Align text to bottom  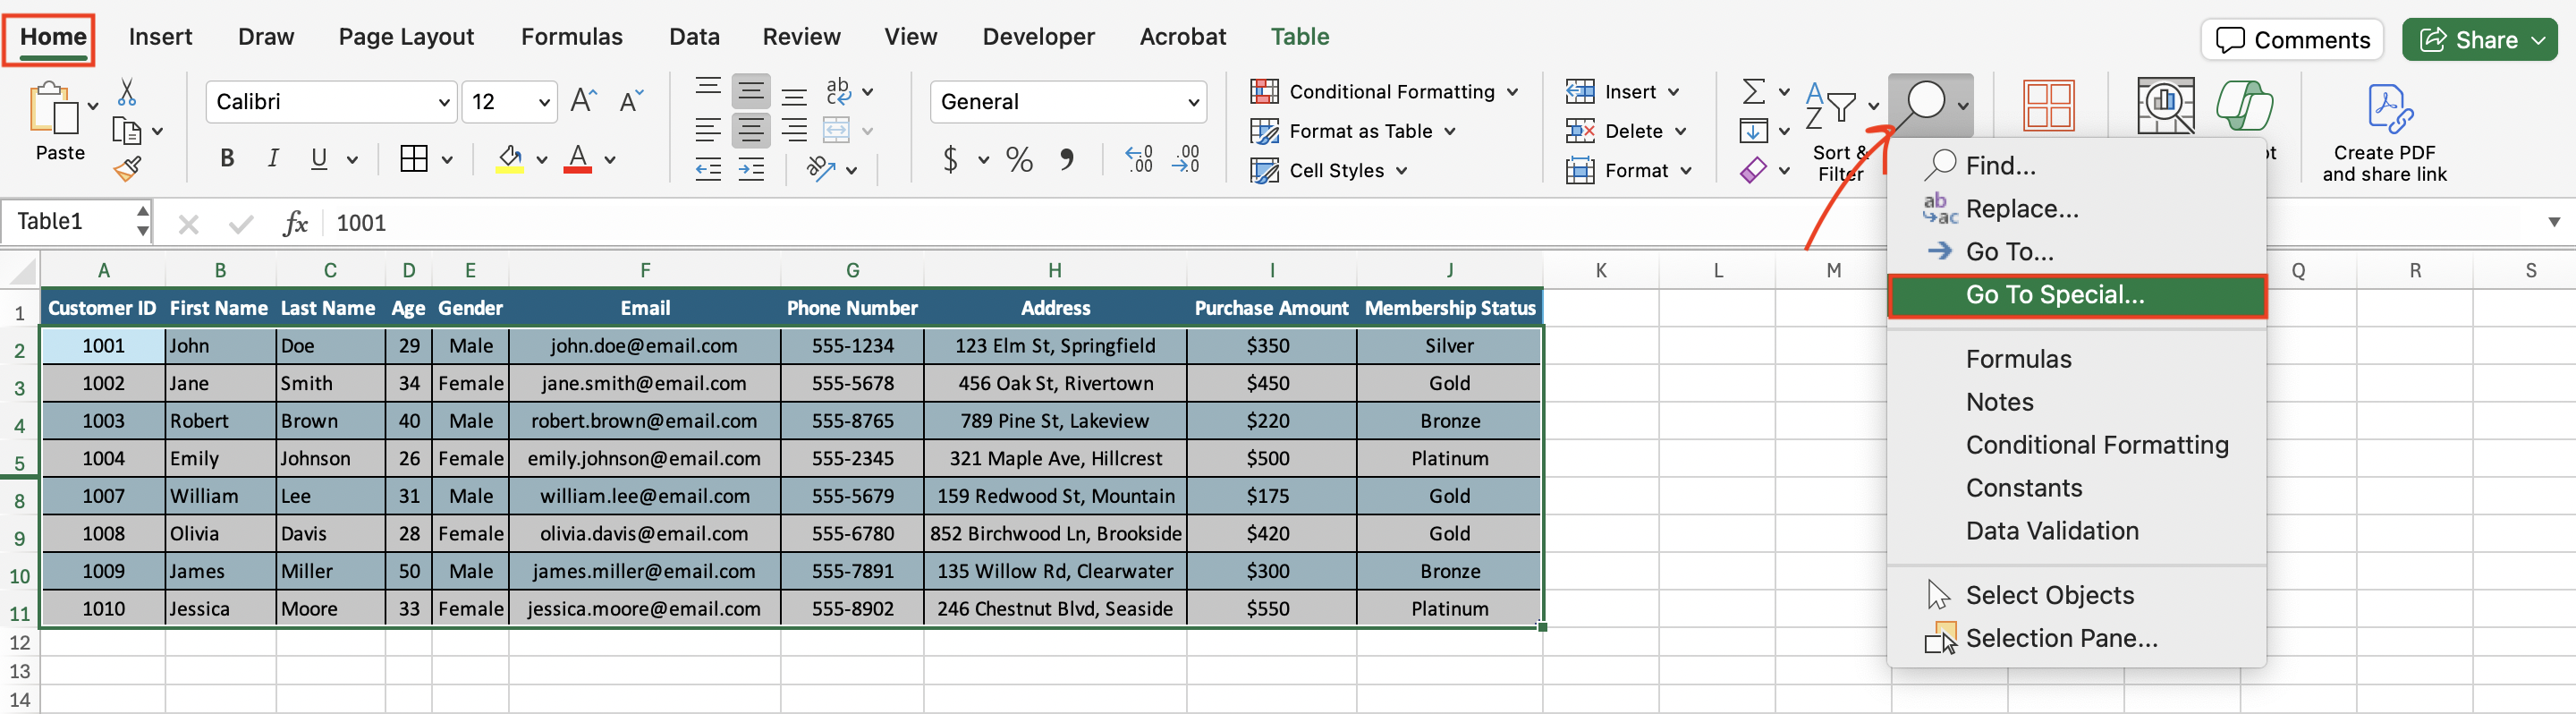[794, 96]
